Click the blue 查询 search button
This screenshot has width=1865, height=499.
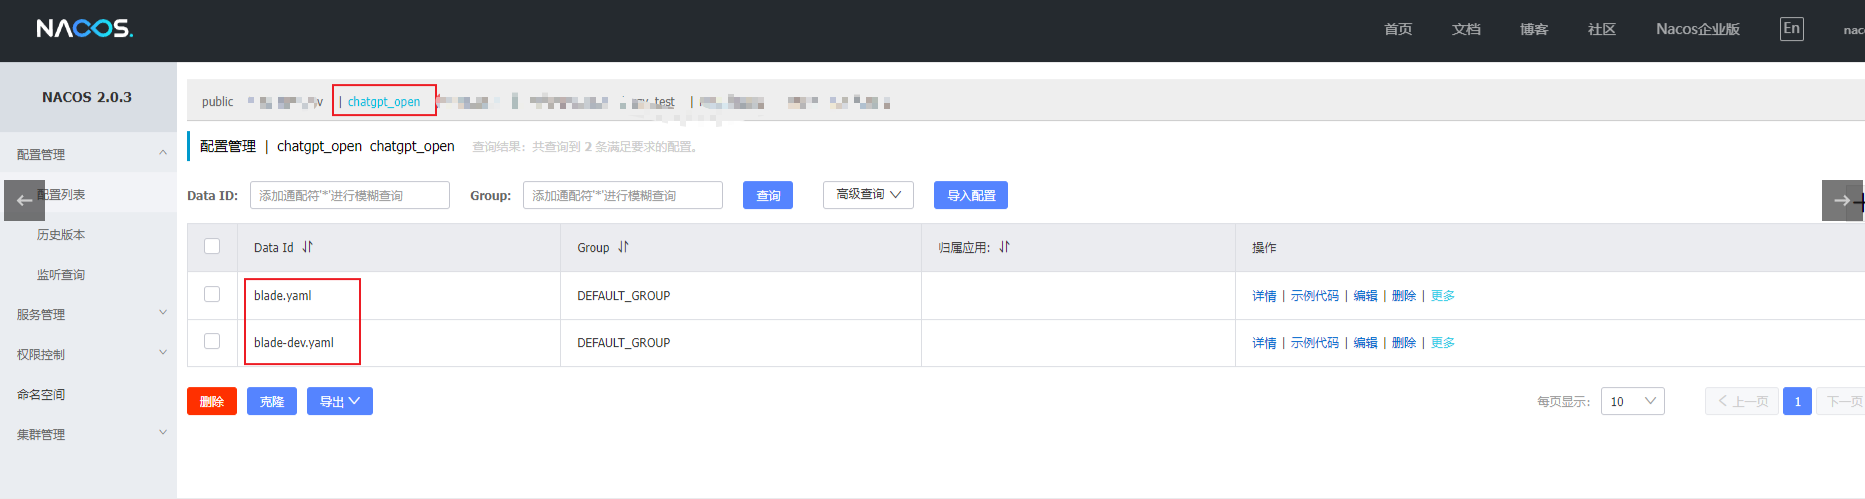tap(767, 196)
